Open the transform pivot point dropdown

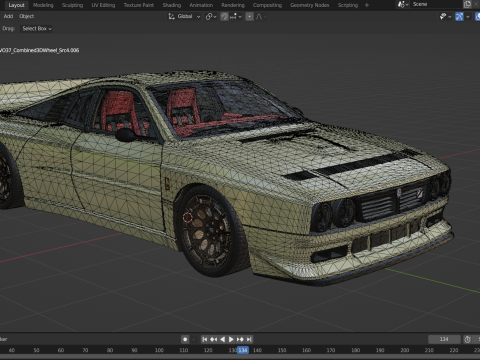pyautogui.click(x=211, y=16)
